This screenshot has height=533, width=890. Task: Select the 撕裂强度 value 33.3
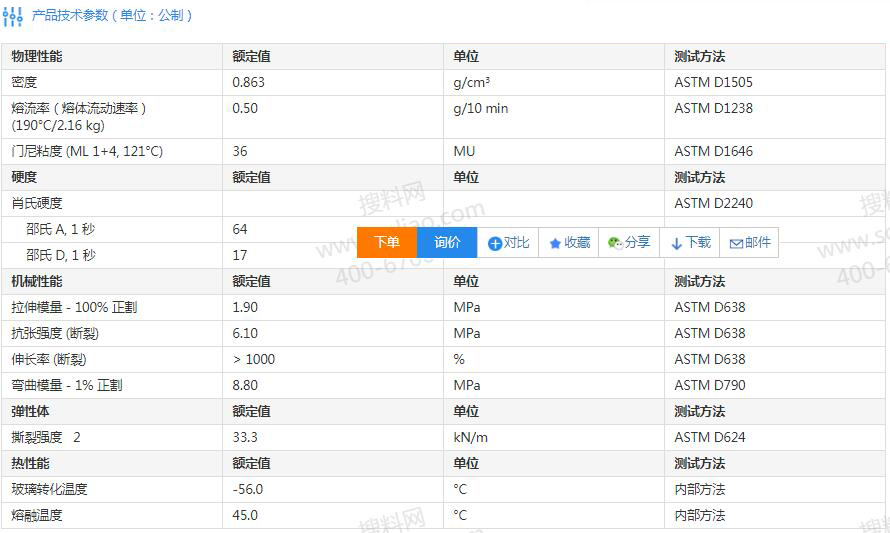coord(245,438)
